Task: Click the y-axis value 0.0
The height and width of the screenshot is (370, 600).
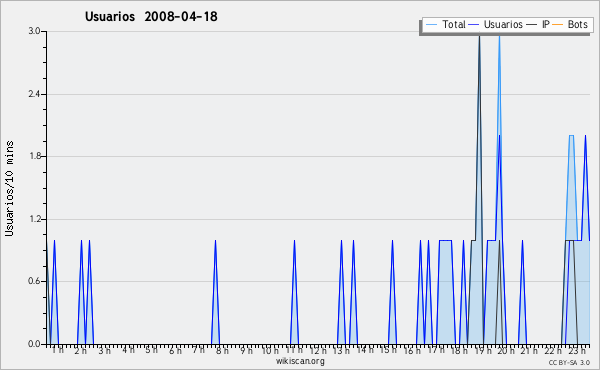Action: pos(34,344)
